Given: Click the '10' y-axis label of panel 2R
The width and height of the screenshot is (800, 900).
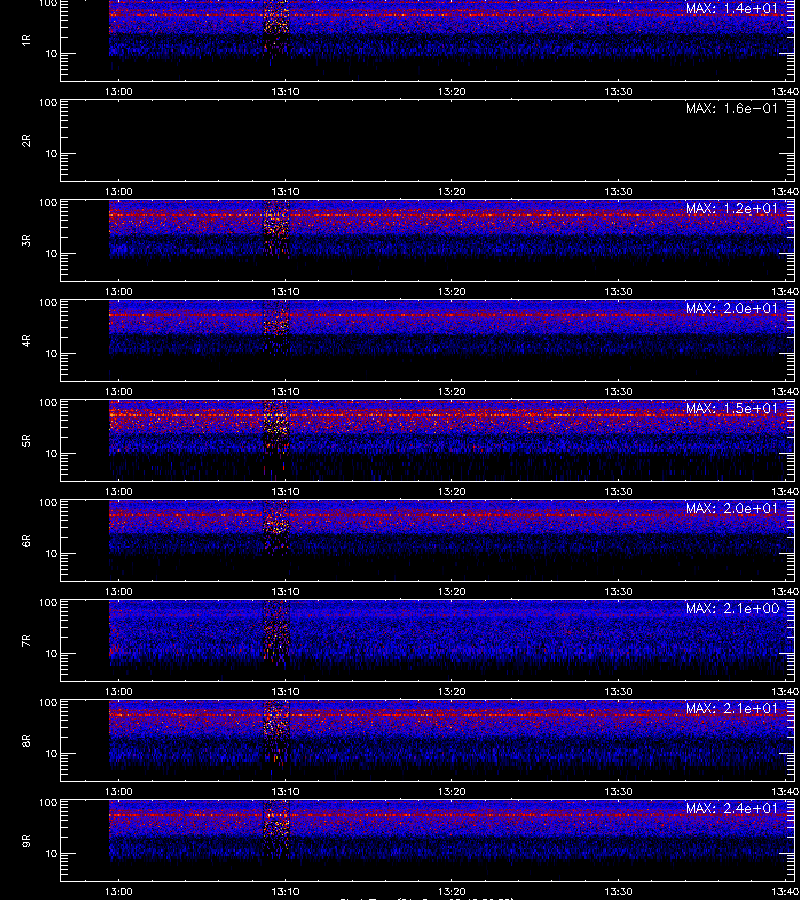Looking at the screenshot, I should point(51,153).
